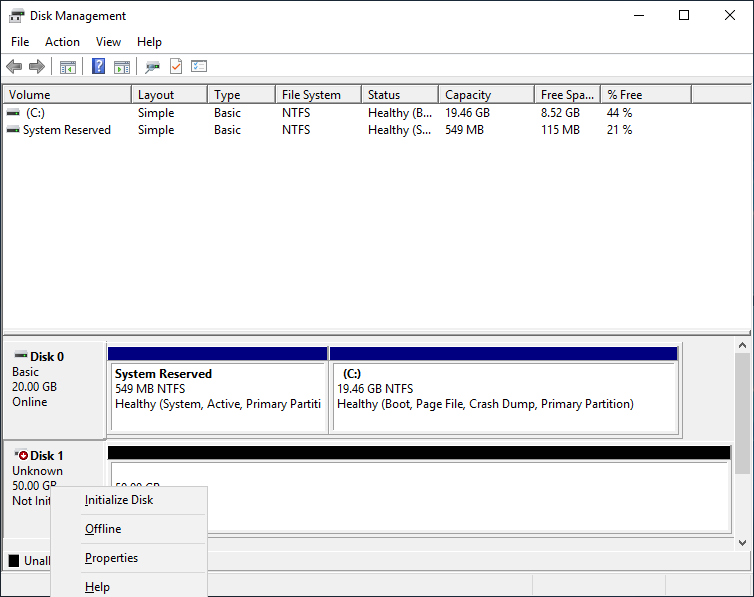This screenshot has width=754, height=597.
Task: Select the Disk 1 unallocated space block
Action: click(x=420, y=489)
